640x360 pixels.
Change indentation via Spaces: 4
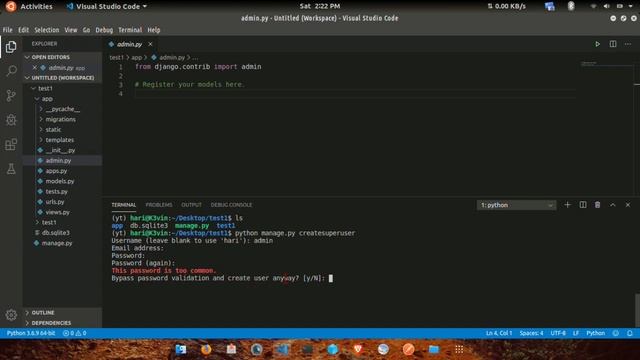[531, 333]
